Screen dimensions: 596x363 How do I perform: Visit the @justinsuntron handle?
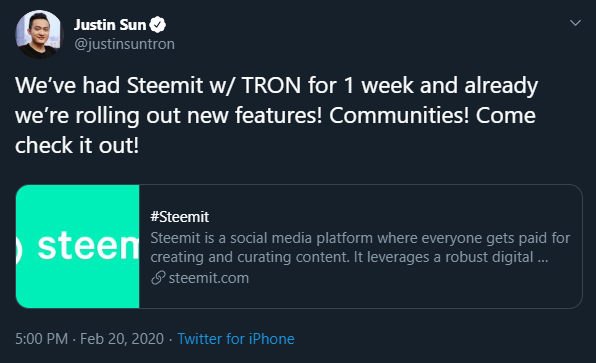[x=125, y=44]
